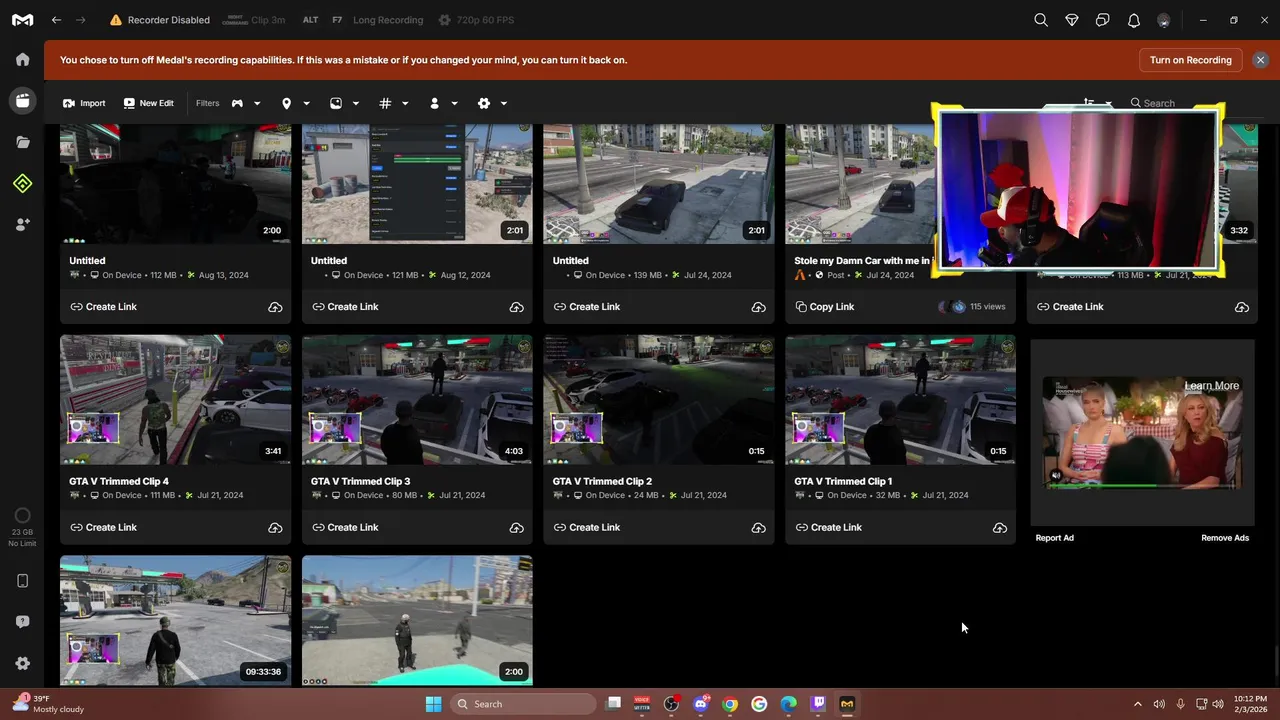1280x720 pixels.
Task: Upload GTA V Trimmed Clip 1 to cloud
Action: tap(1000, 528)
